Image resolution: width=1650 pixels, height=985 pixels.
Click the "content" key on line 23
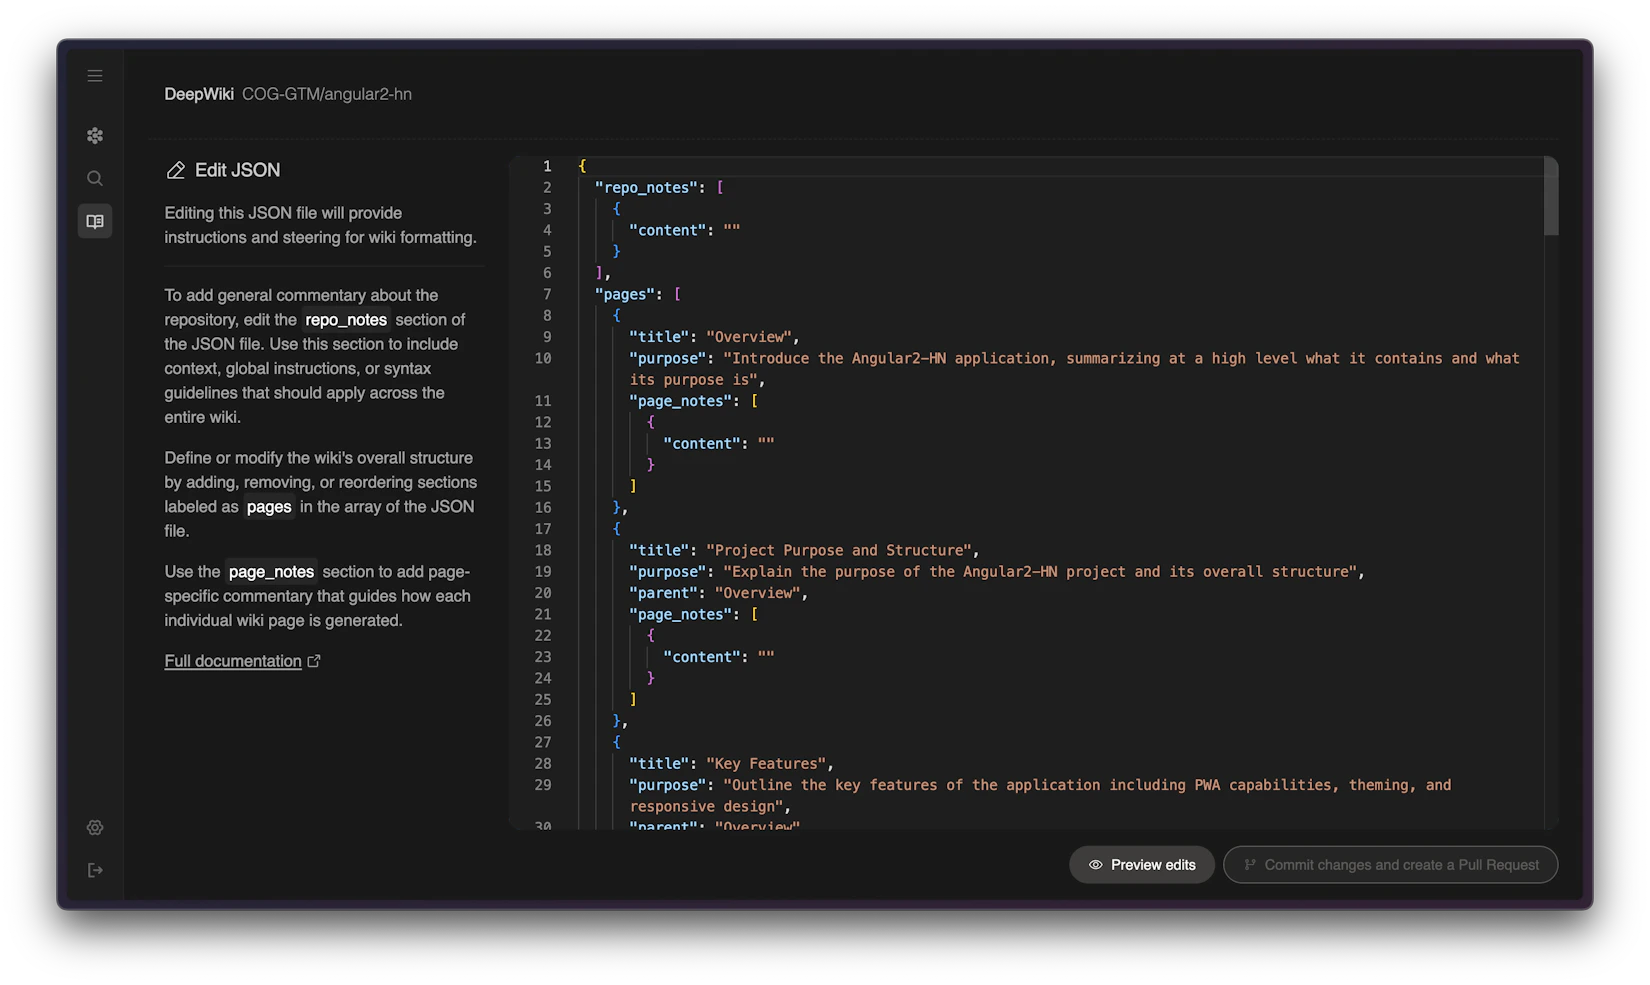coord(702,656)
